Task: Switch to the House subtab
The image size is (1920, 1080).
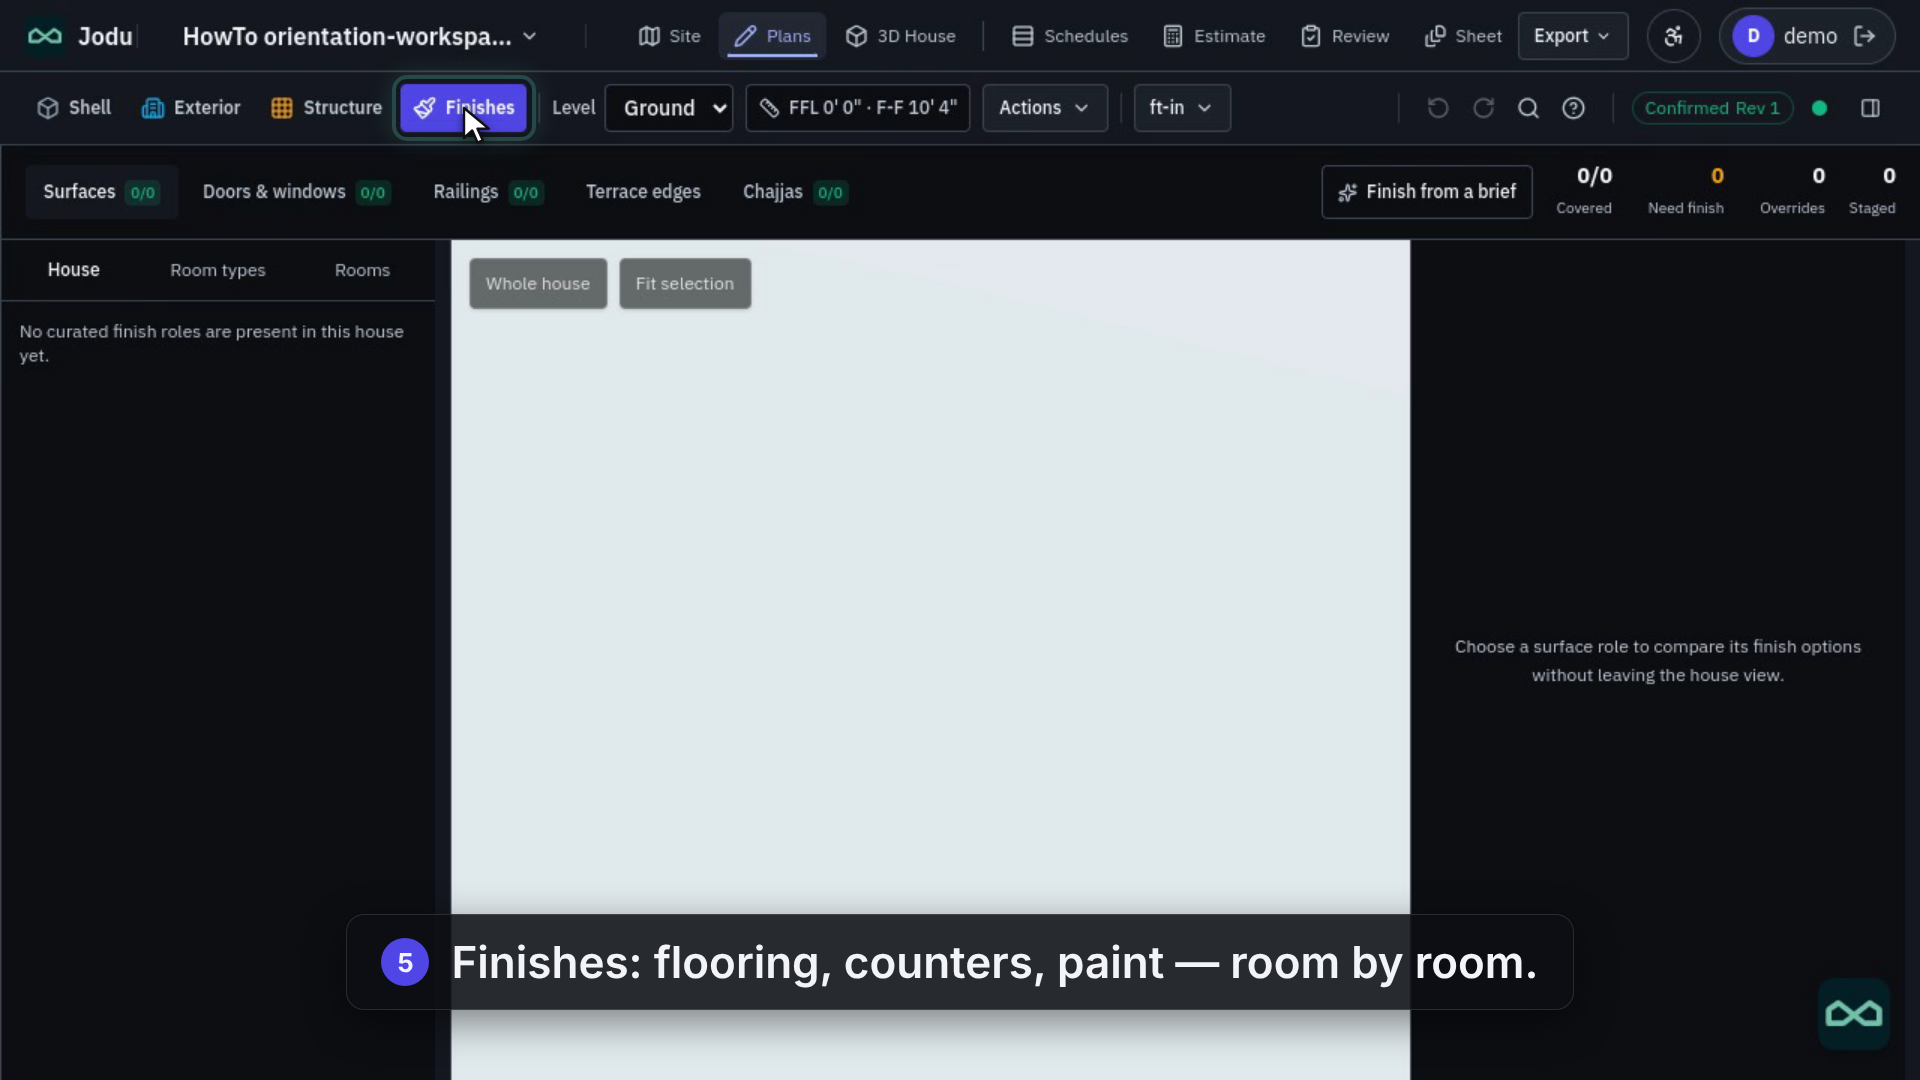Action: click(x=73, y=270)
